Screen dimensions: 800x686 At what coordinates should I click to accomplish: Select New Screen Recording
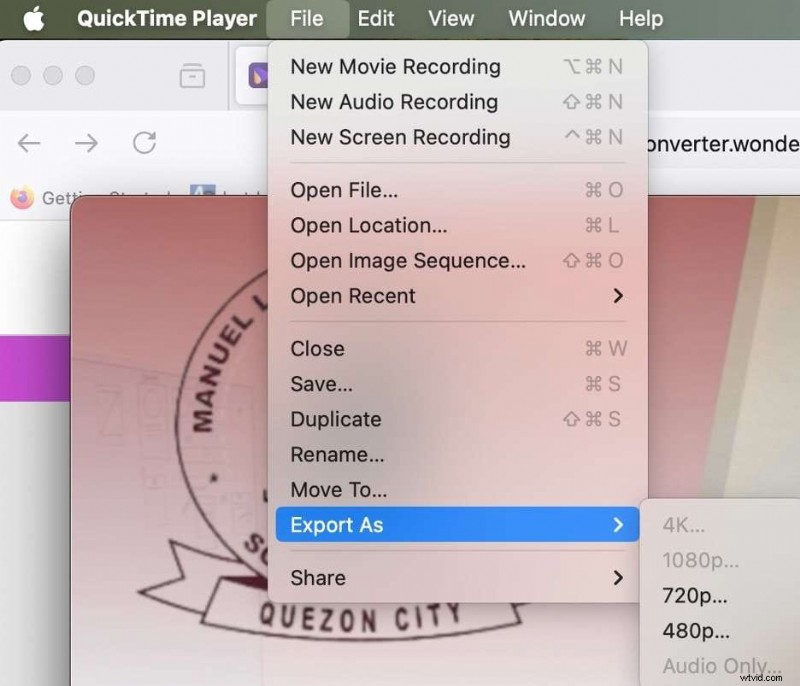[399, 137]
